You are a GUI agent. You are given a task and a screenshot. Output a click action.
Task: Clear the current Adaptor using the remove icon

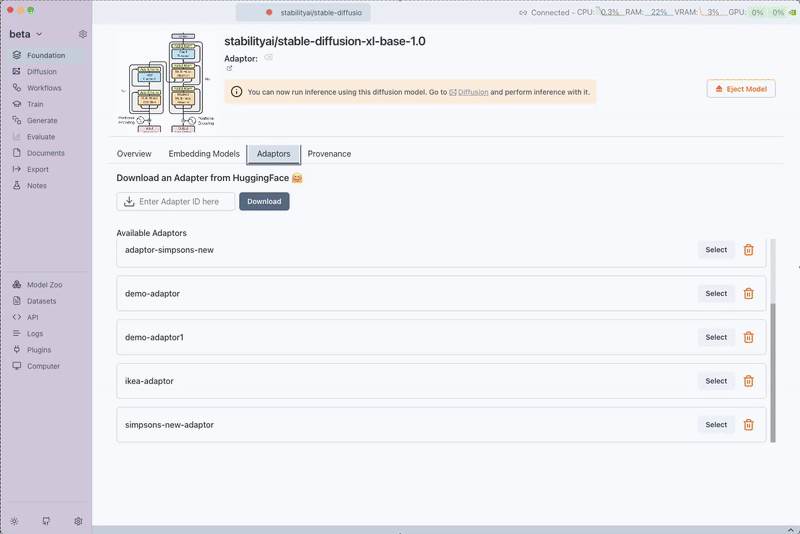(268, 58)
